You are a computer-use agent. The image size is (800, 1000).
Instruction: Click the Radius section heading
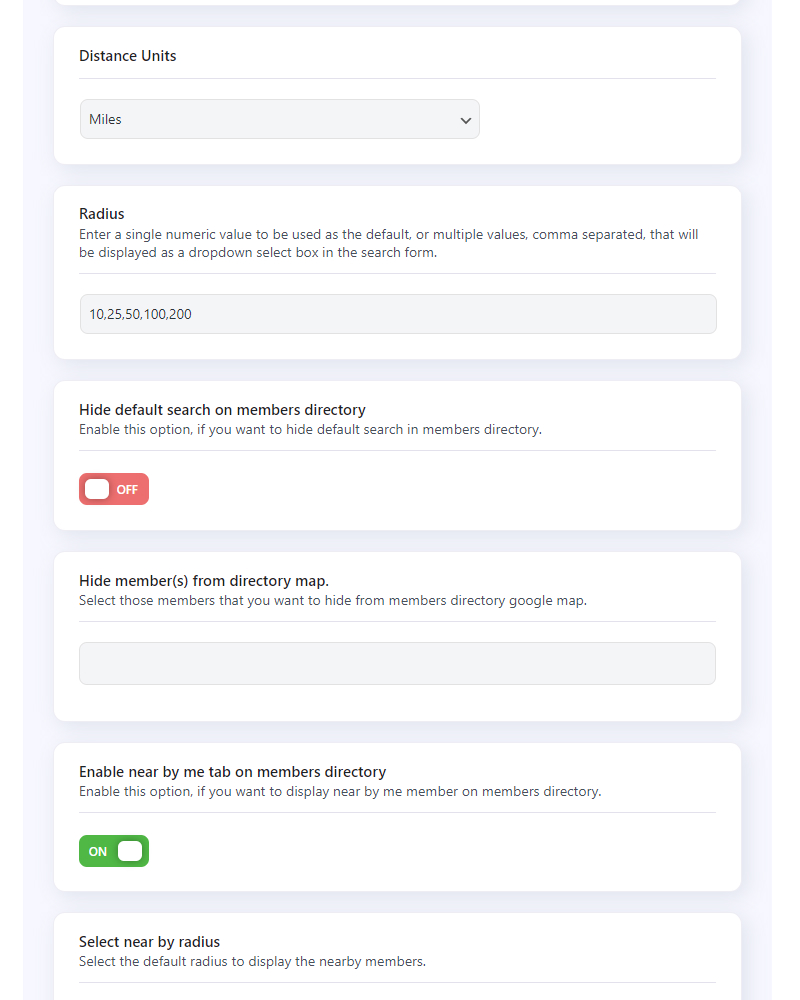[x=101, y=214]
